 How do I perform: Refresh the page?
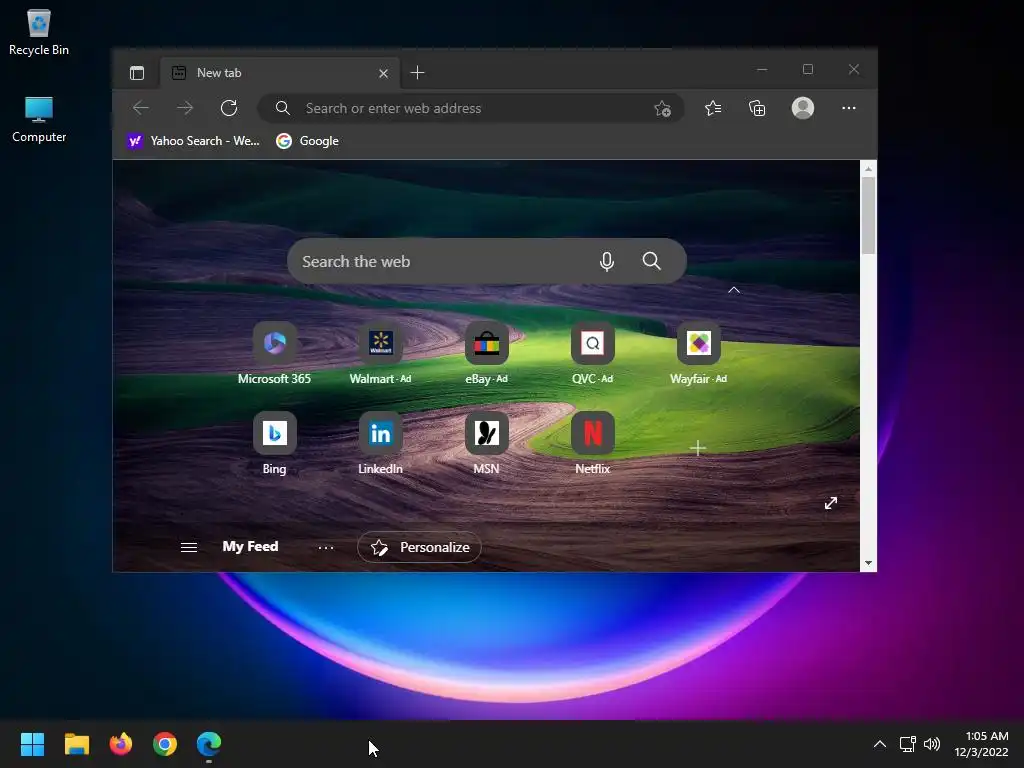point(229,108)
